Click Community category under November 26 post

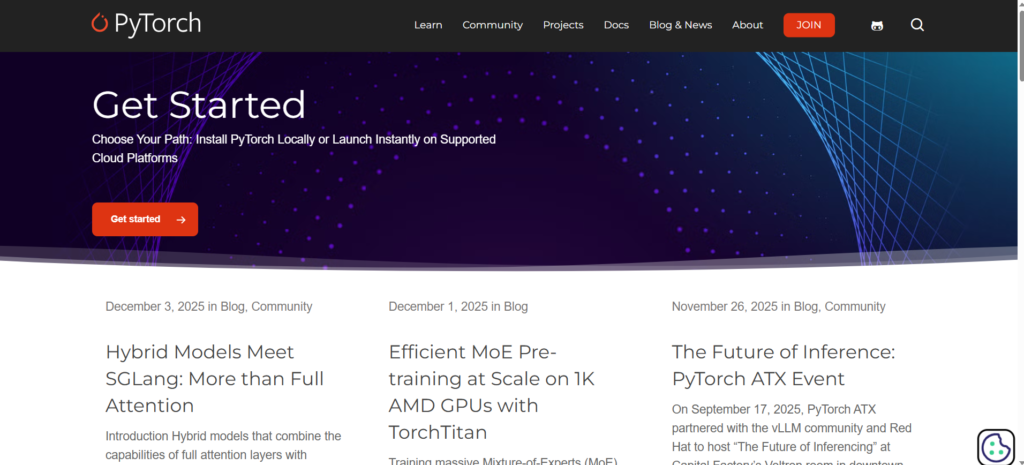click(856, 306)
